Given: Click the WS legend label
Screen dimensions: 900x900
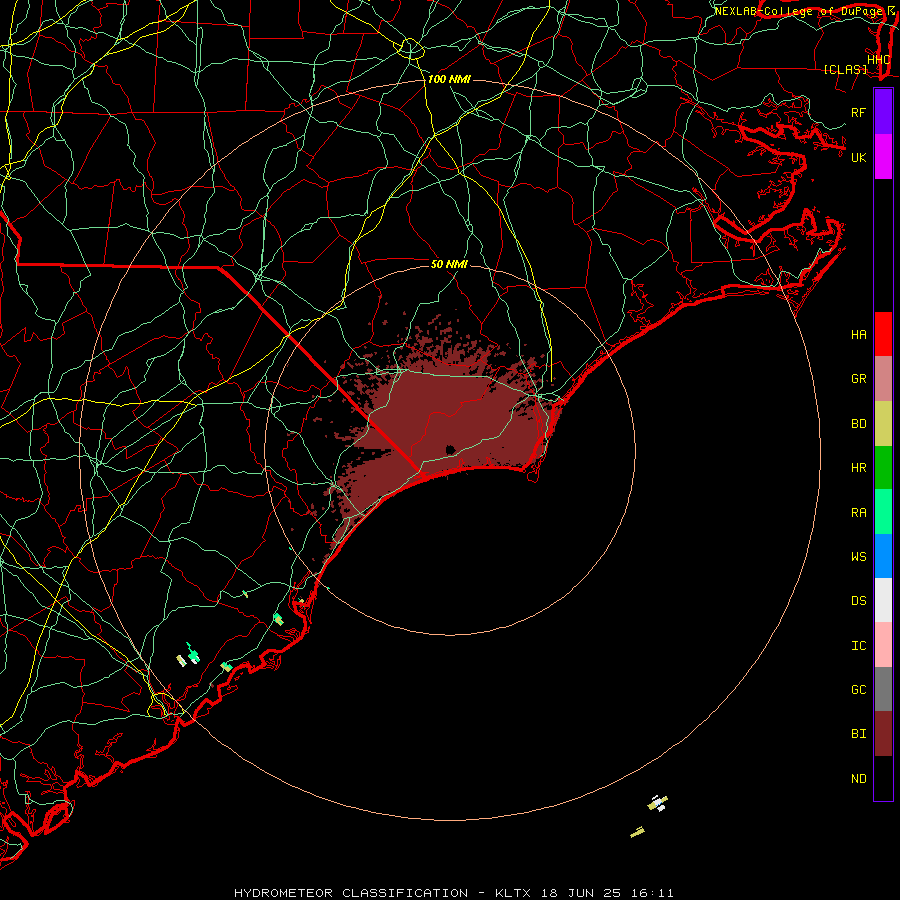Looking at the screenshot, I should tap(858, 557).
